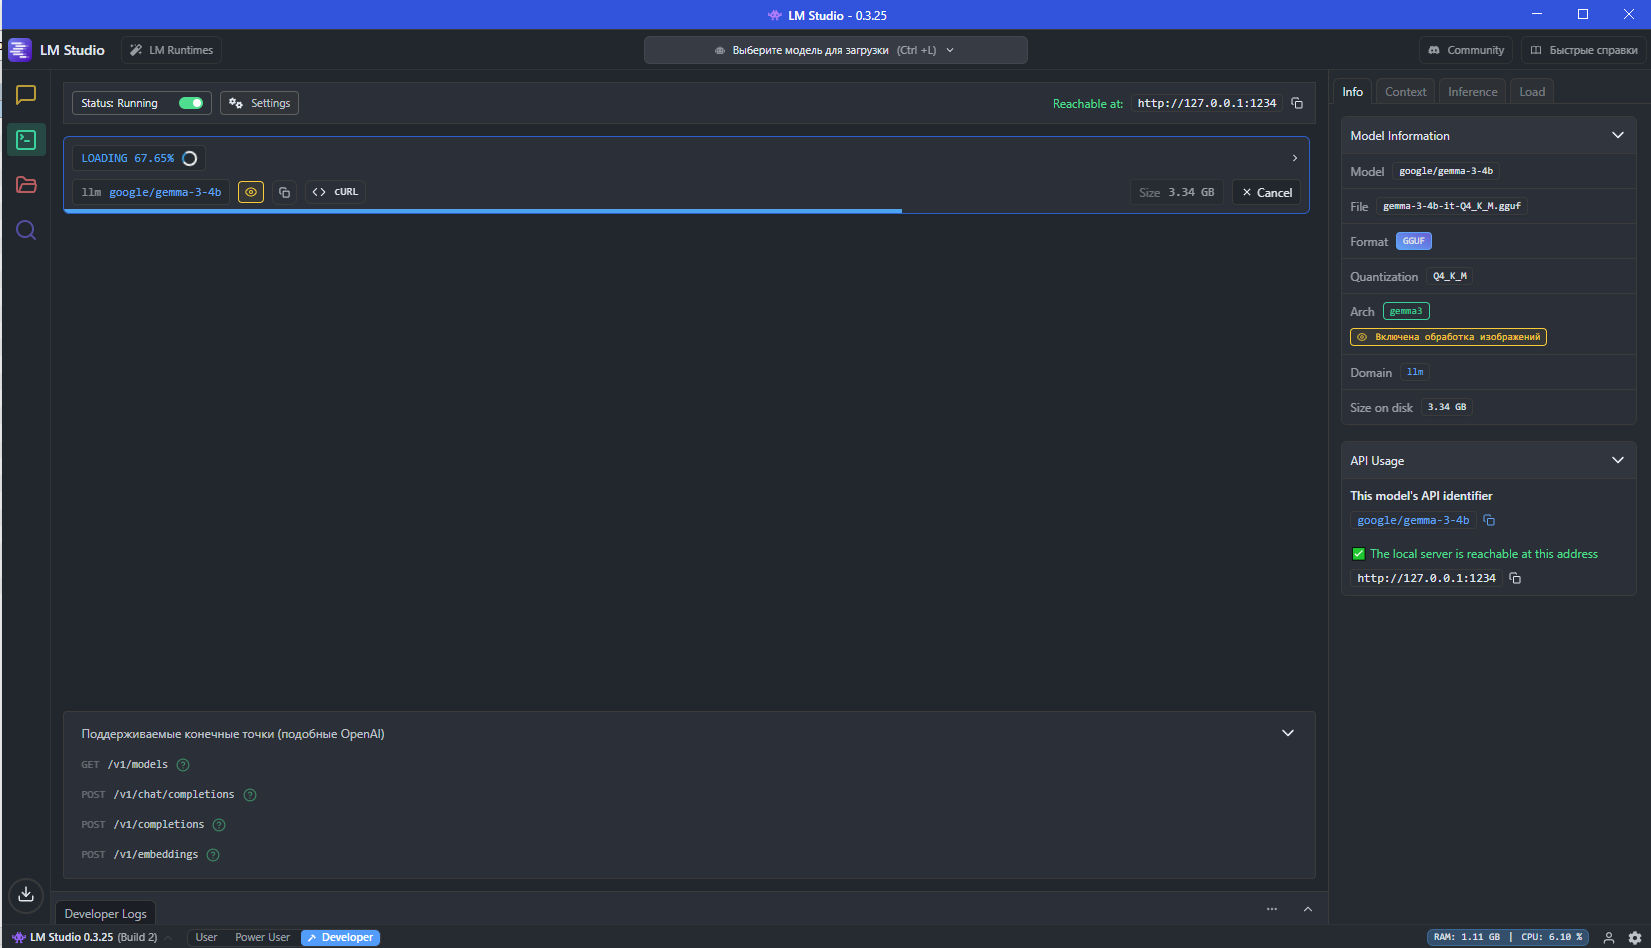Click the image processing enabled badge
Screen dimensions: 1651x948
1448,337
